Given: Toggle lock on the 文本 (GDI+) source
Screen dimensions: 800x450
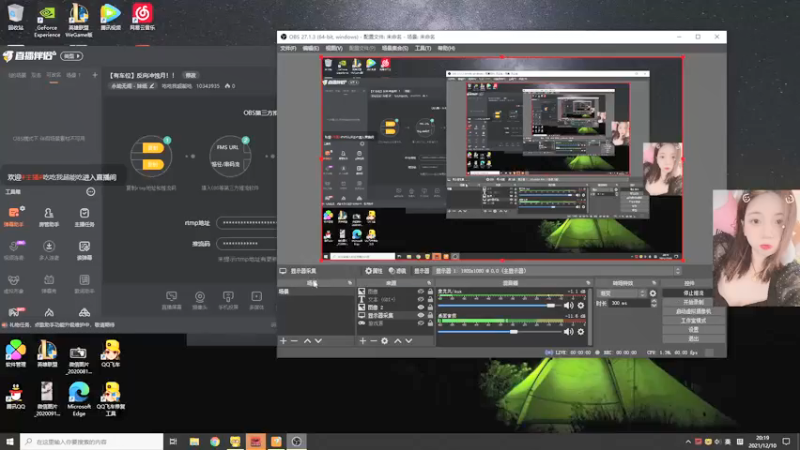Looking at the screenshot, I should point(430,299).
